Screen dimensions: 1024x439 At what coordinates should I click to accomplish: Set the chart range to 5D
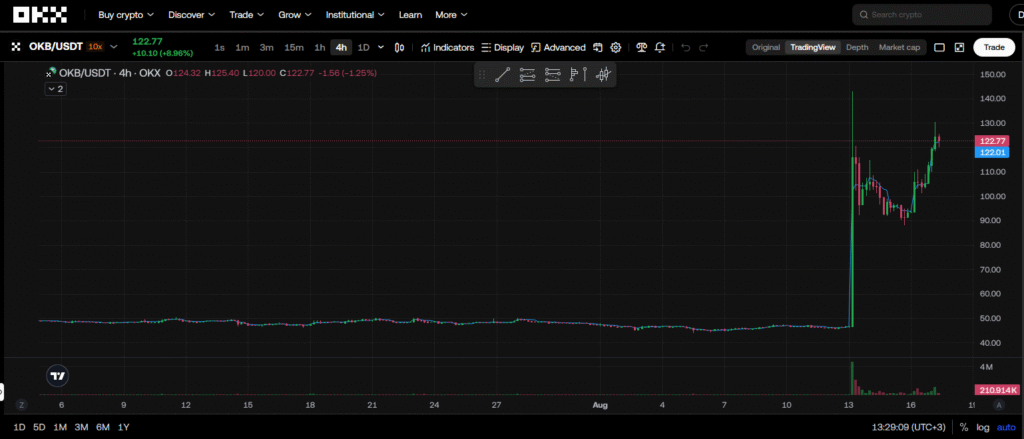pyautogui.click(x=39, y=427)
